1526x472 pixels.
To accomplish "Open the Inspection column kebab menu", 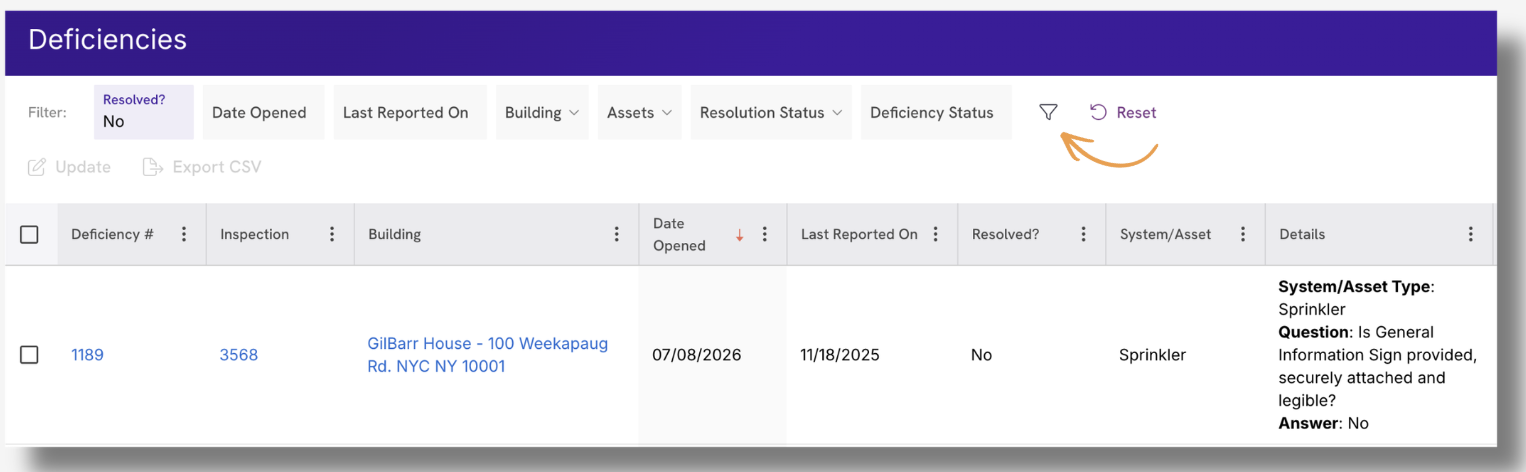I will (x=332, y=234).
